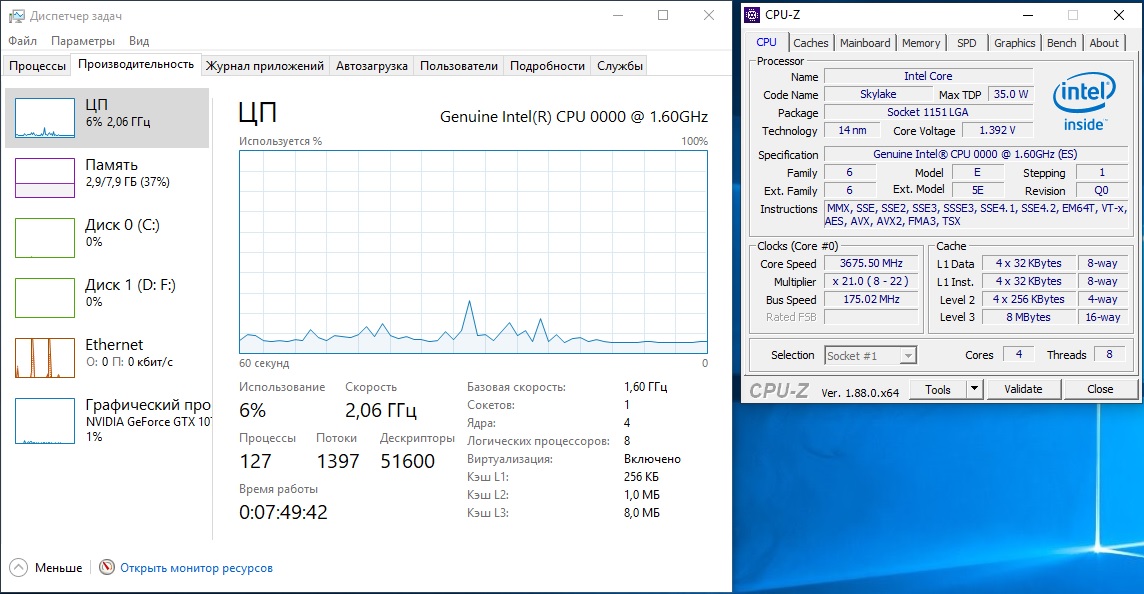The height and width of the screenshot is (594, 1144).
Task: Click the Дескрипторы value 51600
Action: 407,461
